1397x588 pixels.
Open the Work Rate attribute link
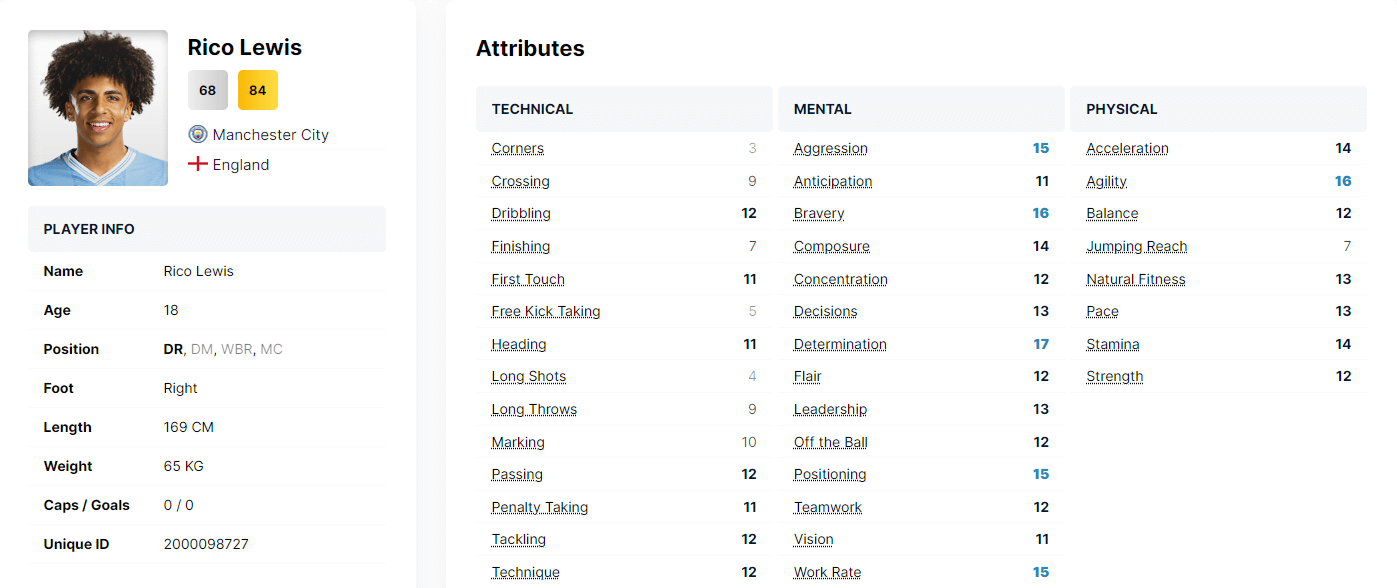pos(827,572)
